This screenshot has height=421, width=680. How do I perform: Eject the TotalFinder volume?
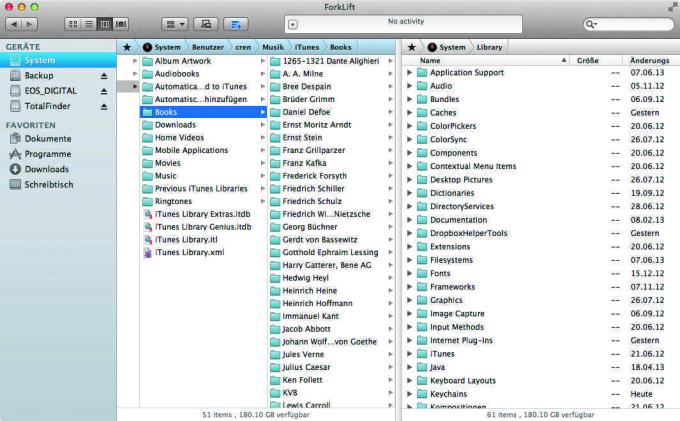coord(104,106)
